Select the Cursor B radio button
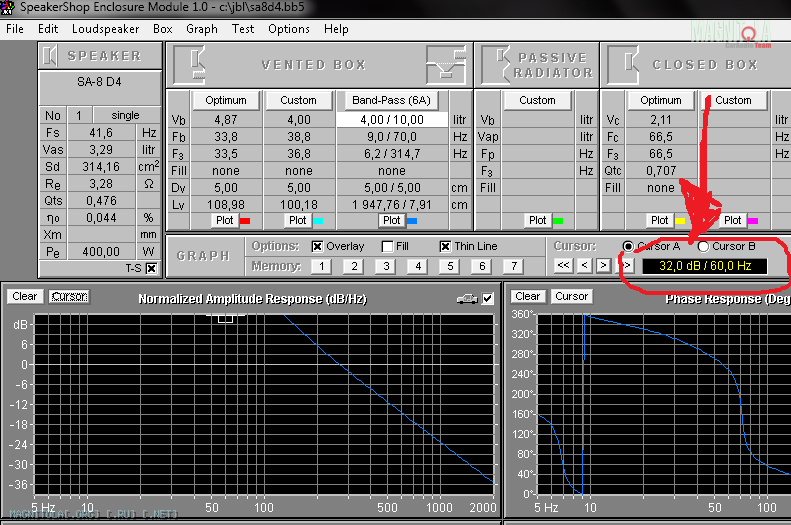This screenshot has width=791, height=525. pyautogui.click(x=703, y=246)
